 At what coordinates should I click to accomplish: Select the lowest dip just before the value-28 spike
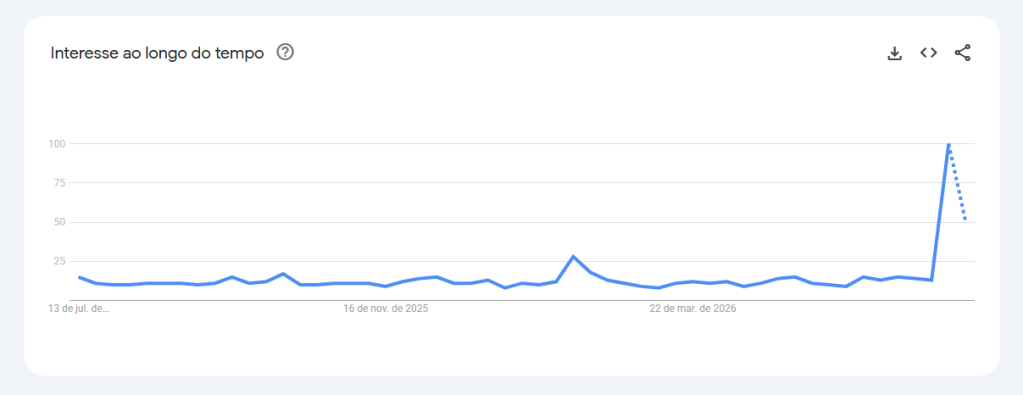click(505, 288)
